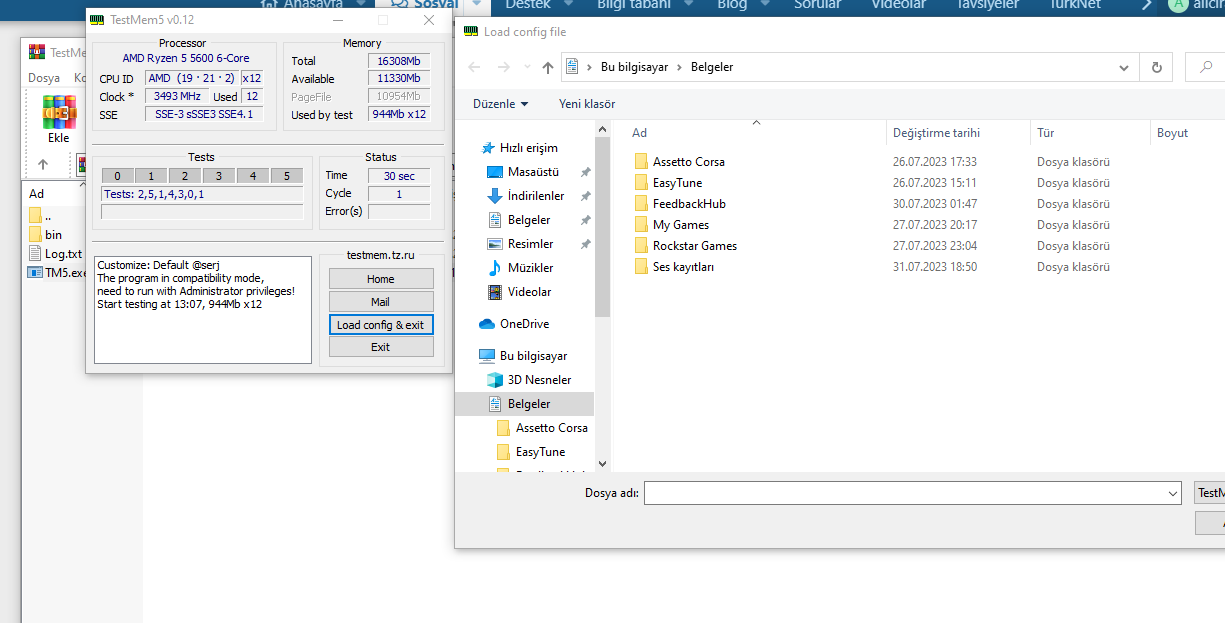Select Rockstar Games folder
1225x623 pixels.
(695, 246)
